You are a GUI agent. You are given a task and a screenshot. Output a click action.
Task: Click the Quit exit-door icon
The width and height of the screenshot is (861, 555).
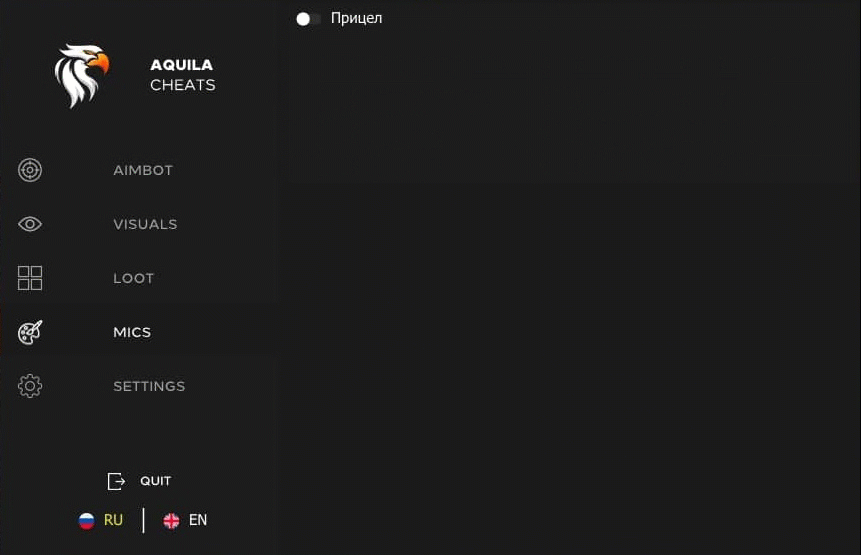[x=117, y=481]
